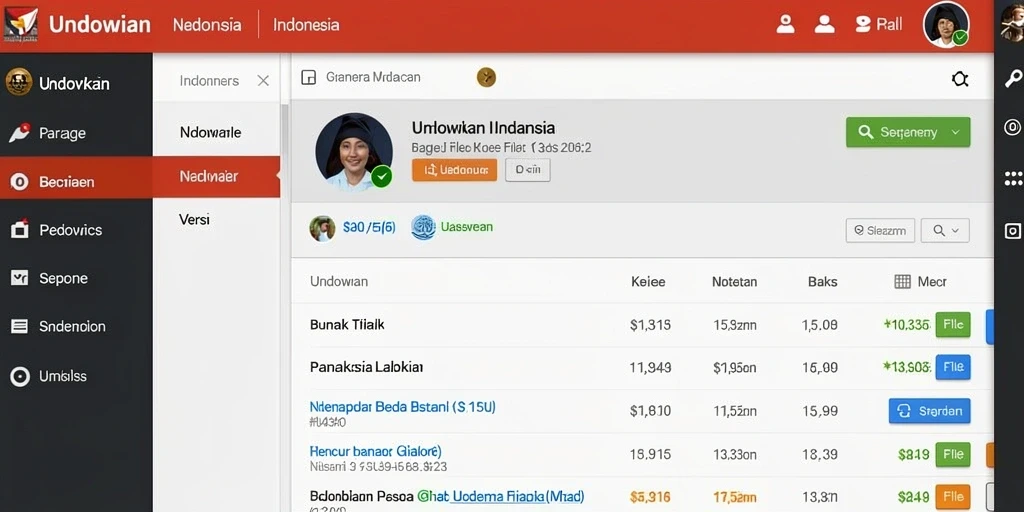Click the orange Uedonue button
Viewport: 1024px width, 512px height.
point(455,170)
